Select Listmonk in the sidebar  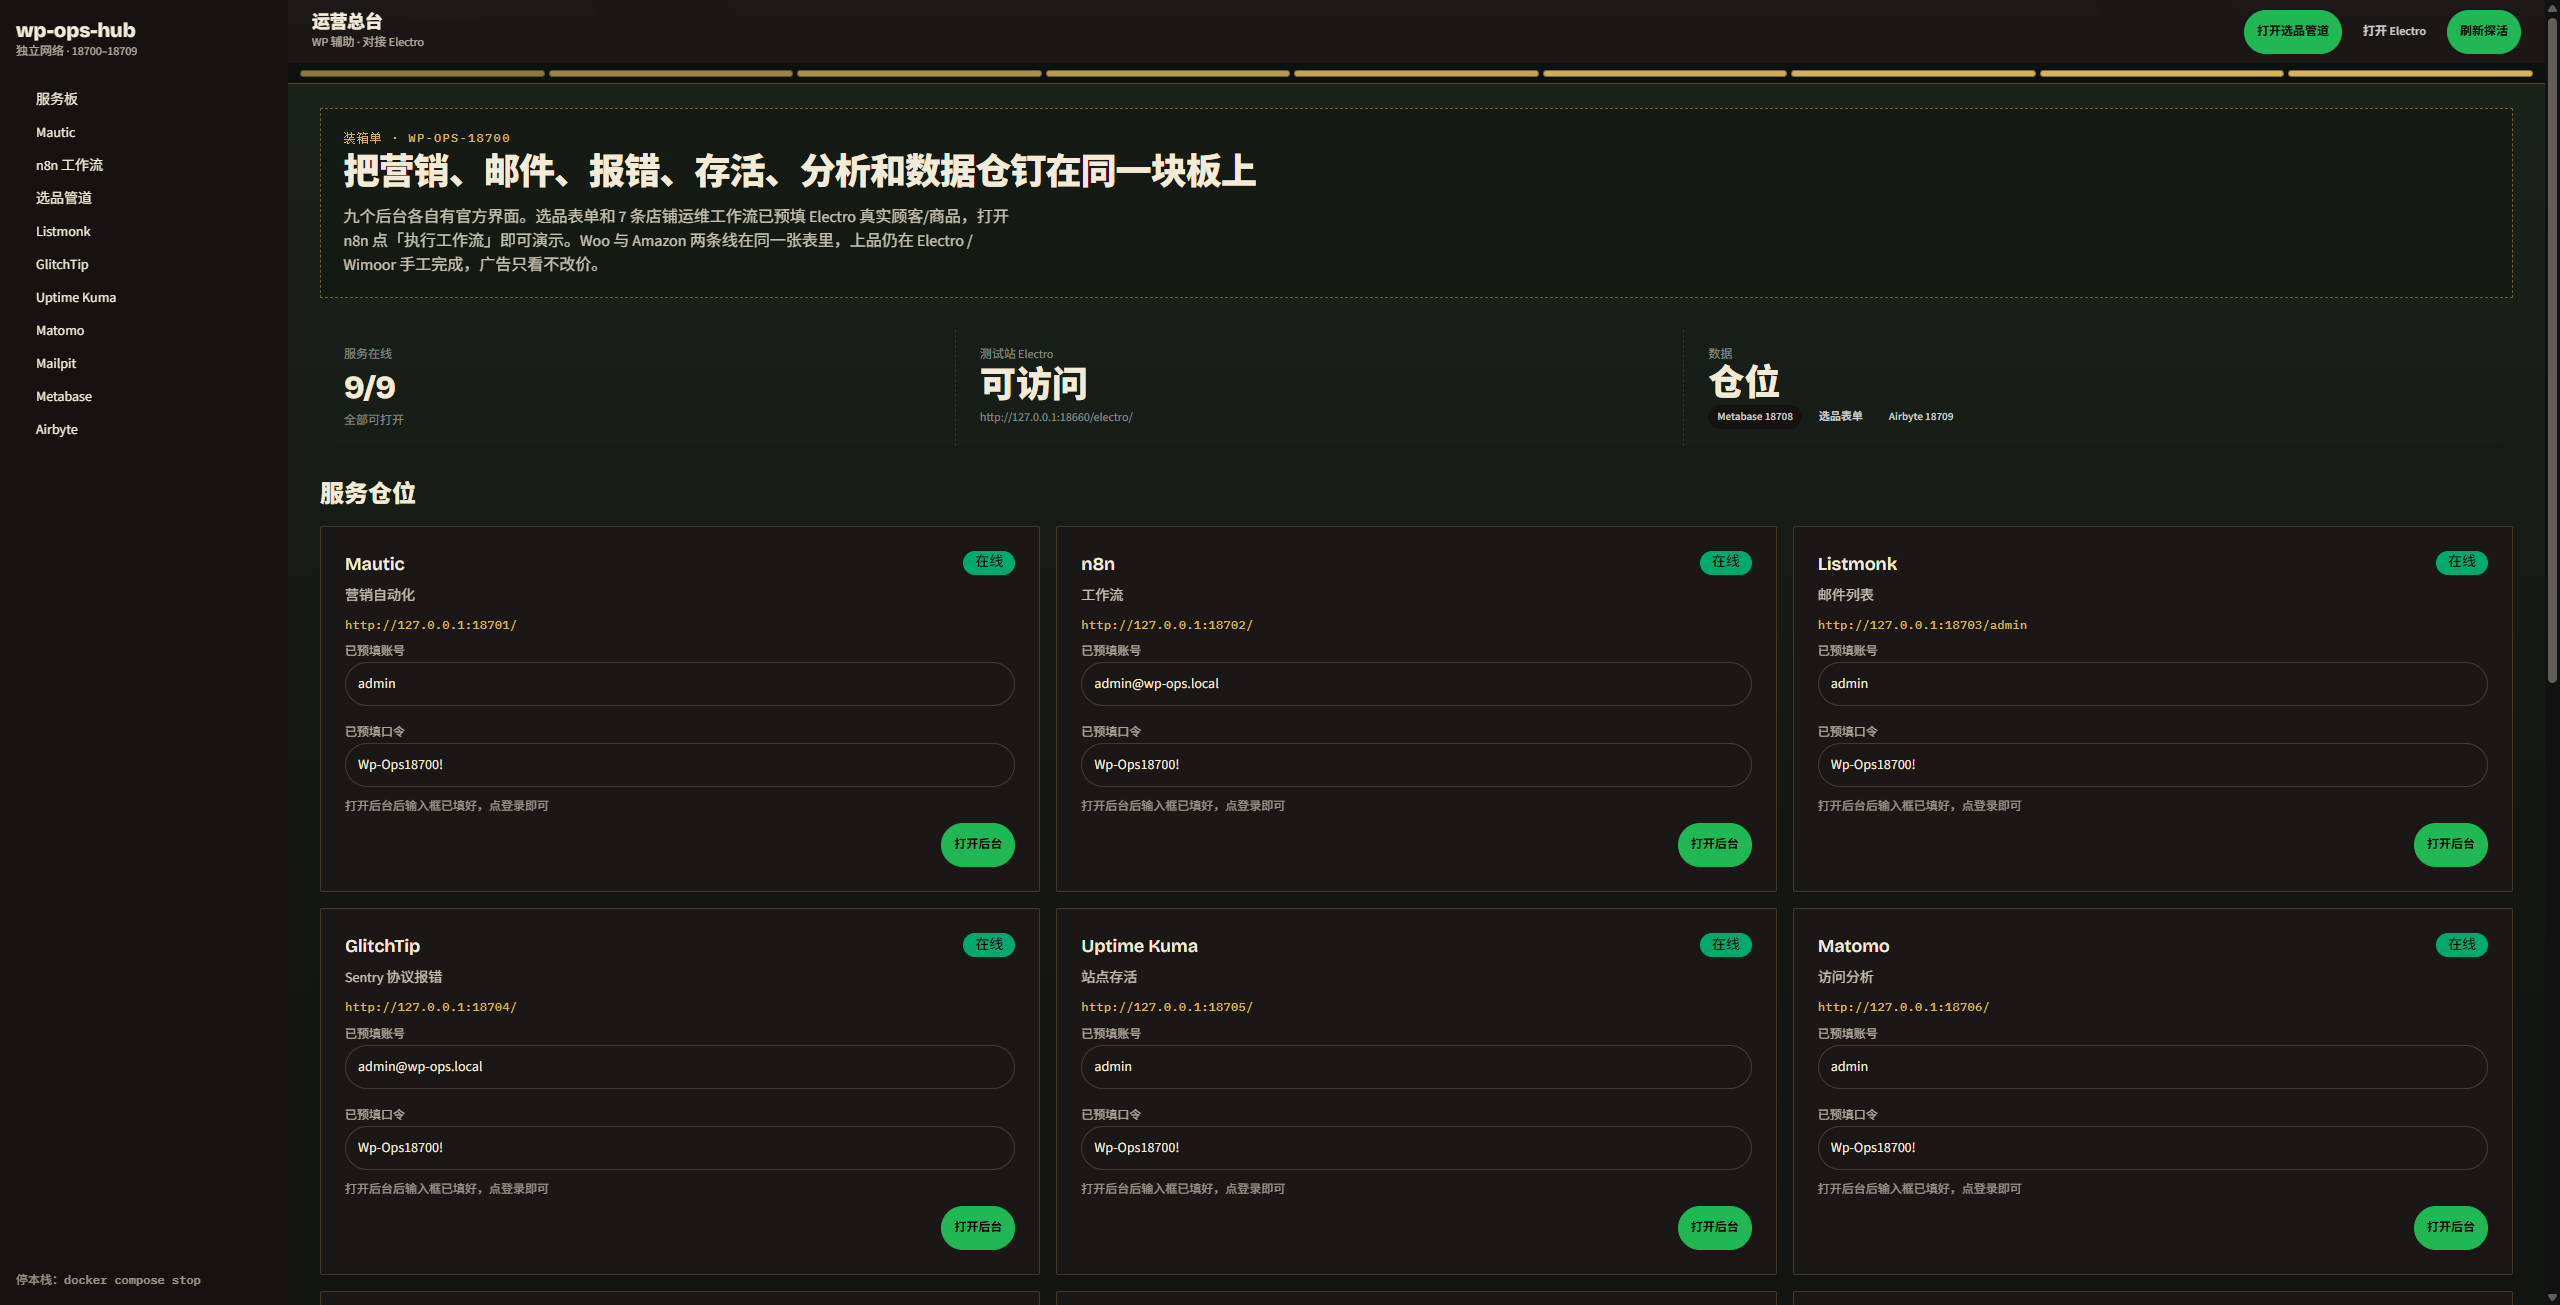[63, 231]
